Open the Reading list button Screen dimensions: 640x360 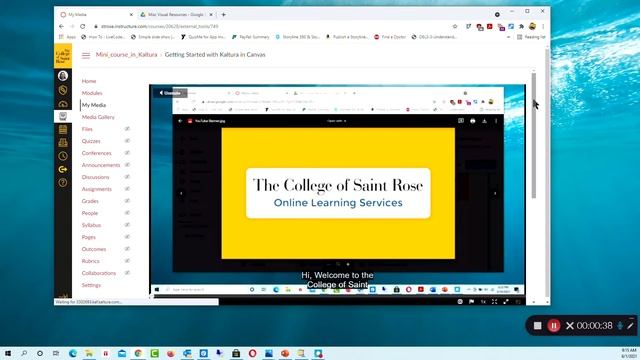tap(531, 37)
